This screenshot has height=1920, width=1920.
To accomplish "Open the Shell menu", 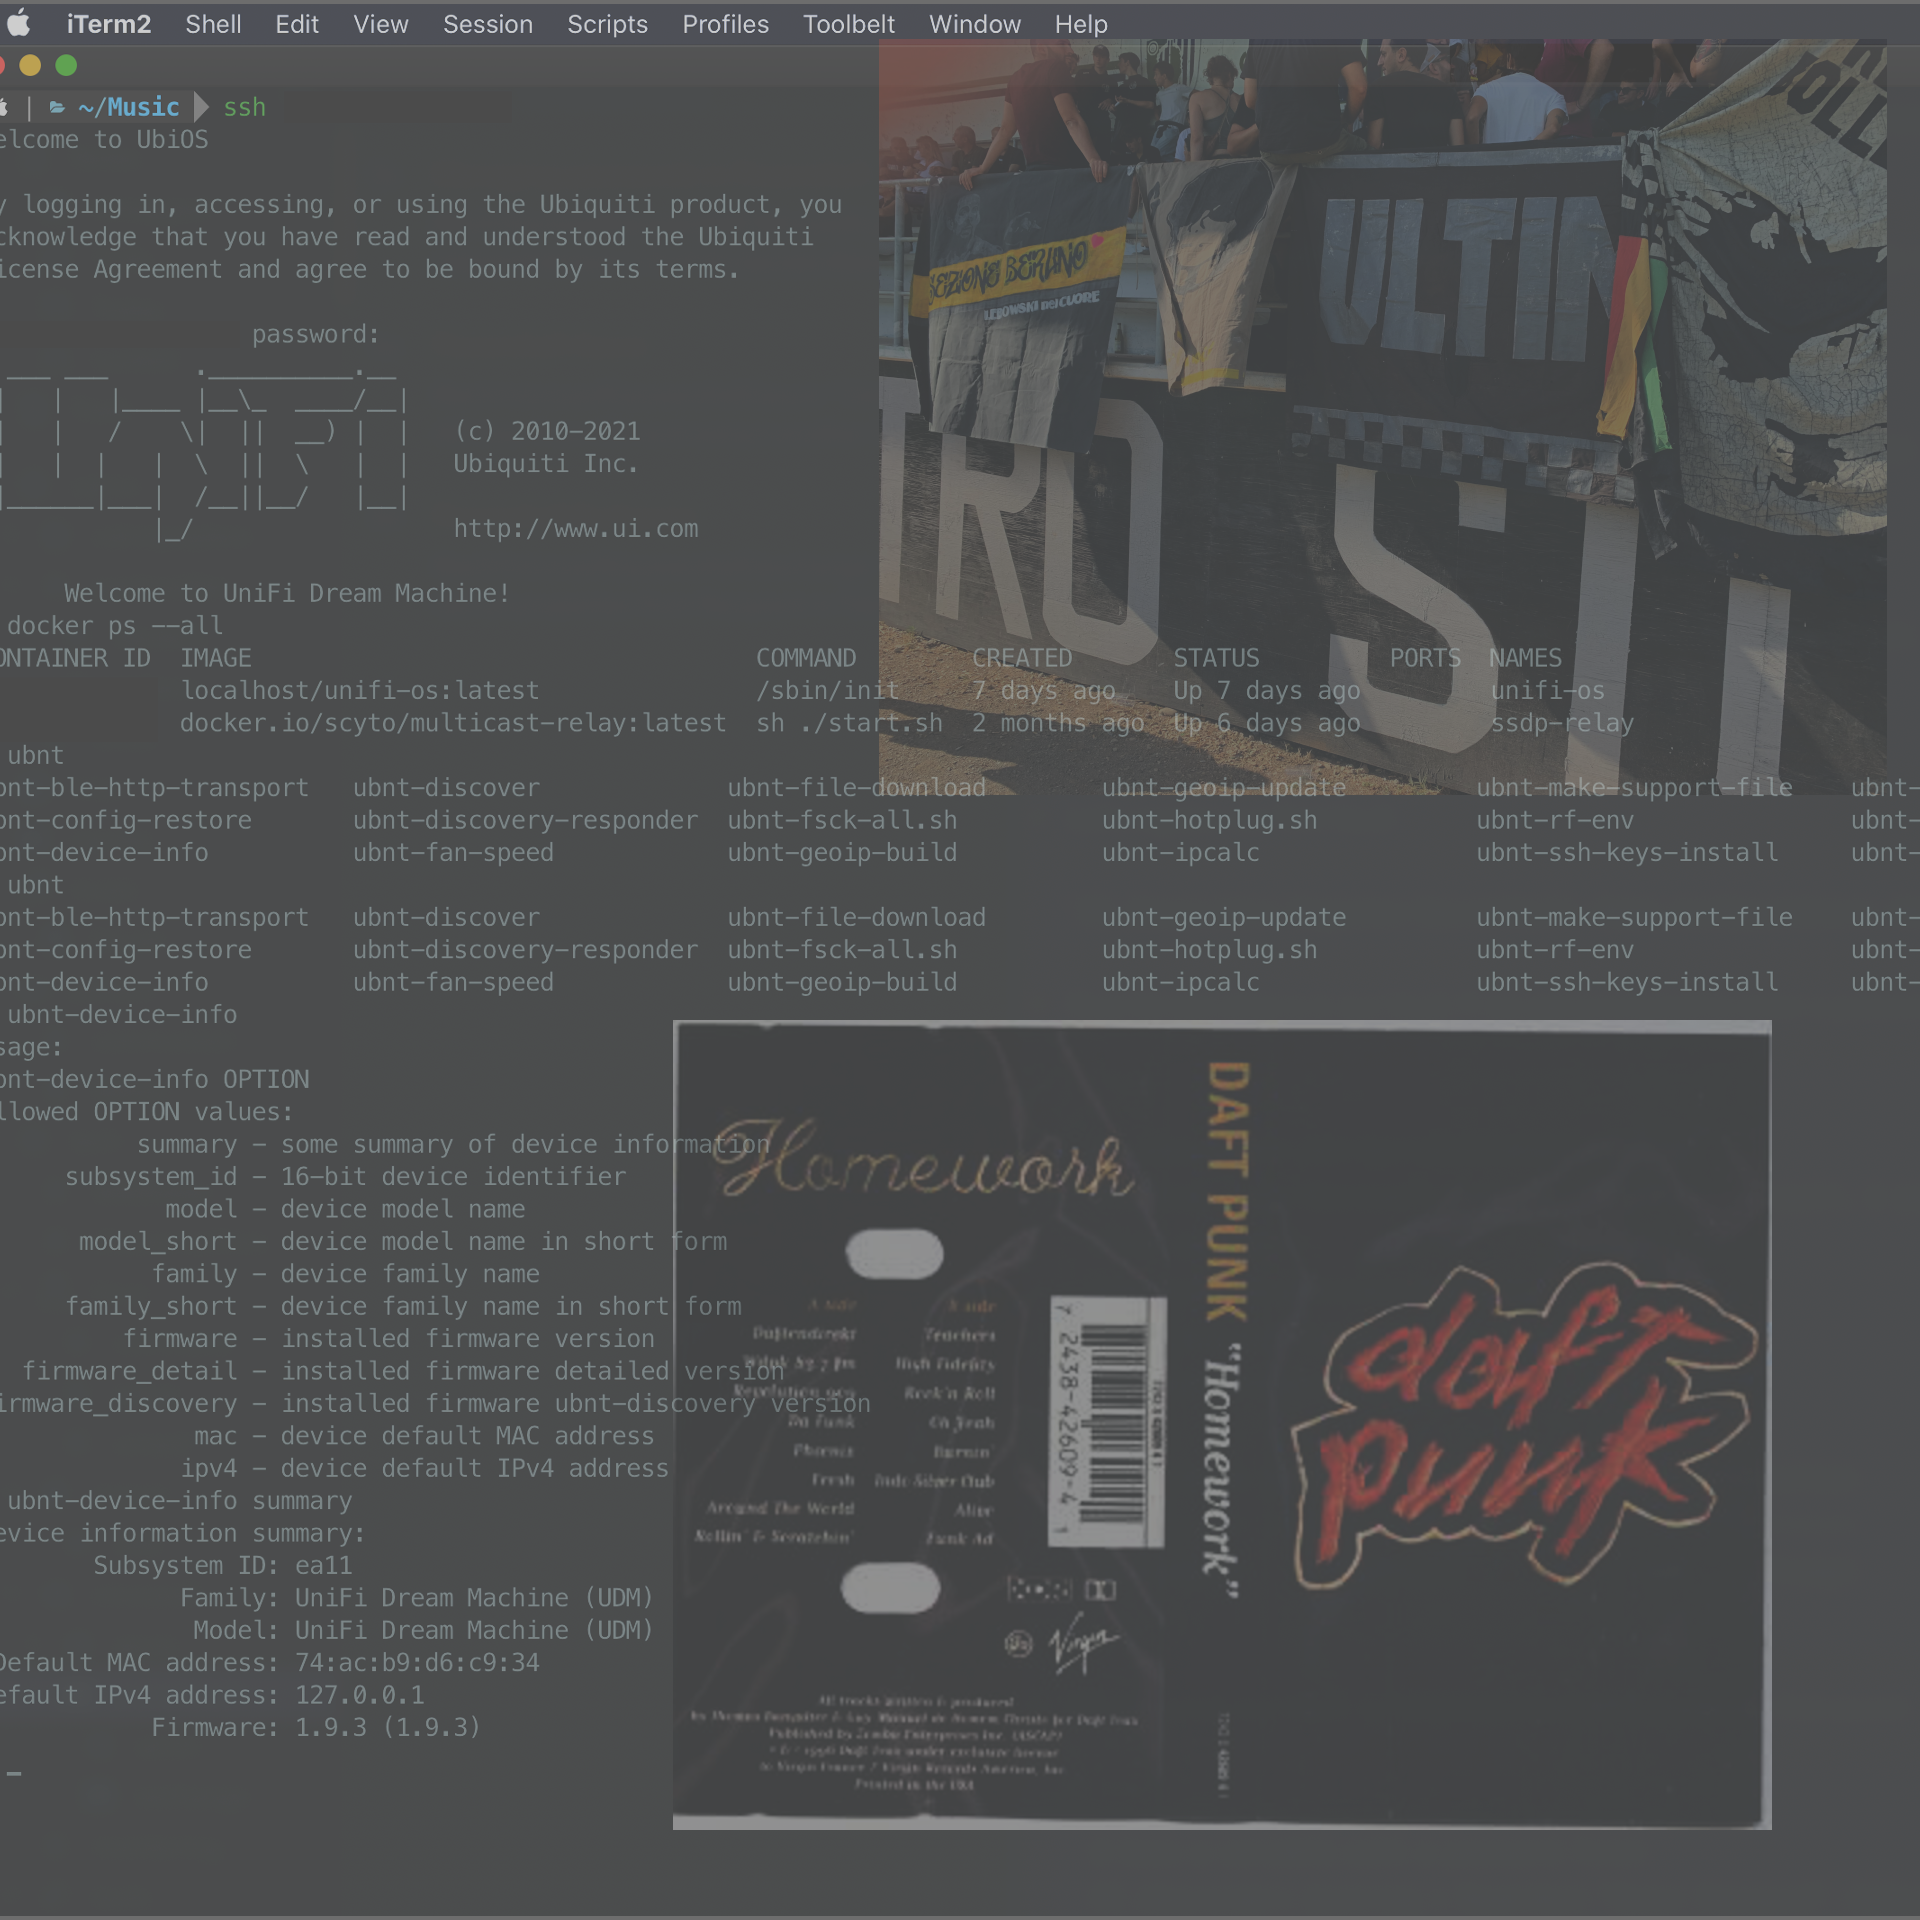I will (213, 24).
